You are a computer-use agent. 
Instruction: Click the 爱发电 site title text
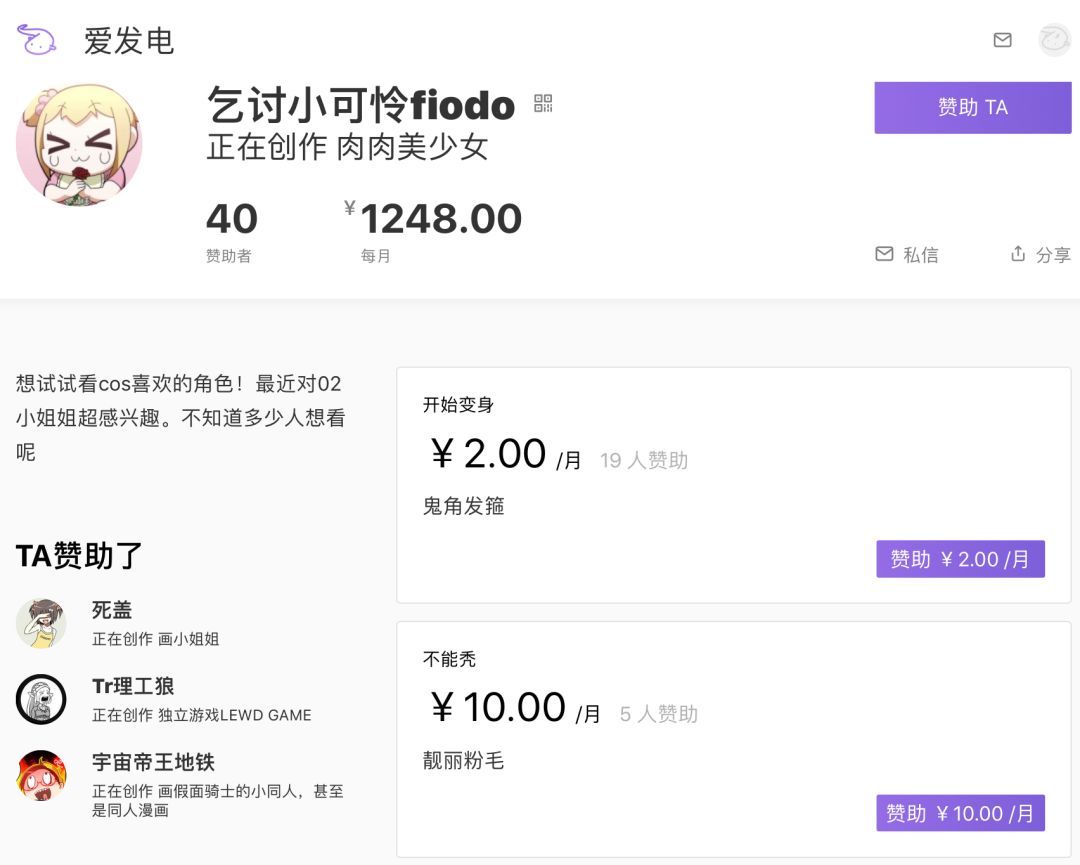click(x=129, y=41)
